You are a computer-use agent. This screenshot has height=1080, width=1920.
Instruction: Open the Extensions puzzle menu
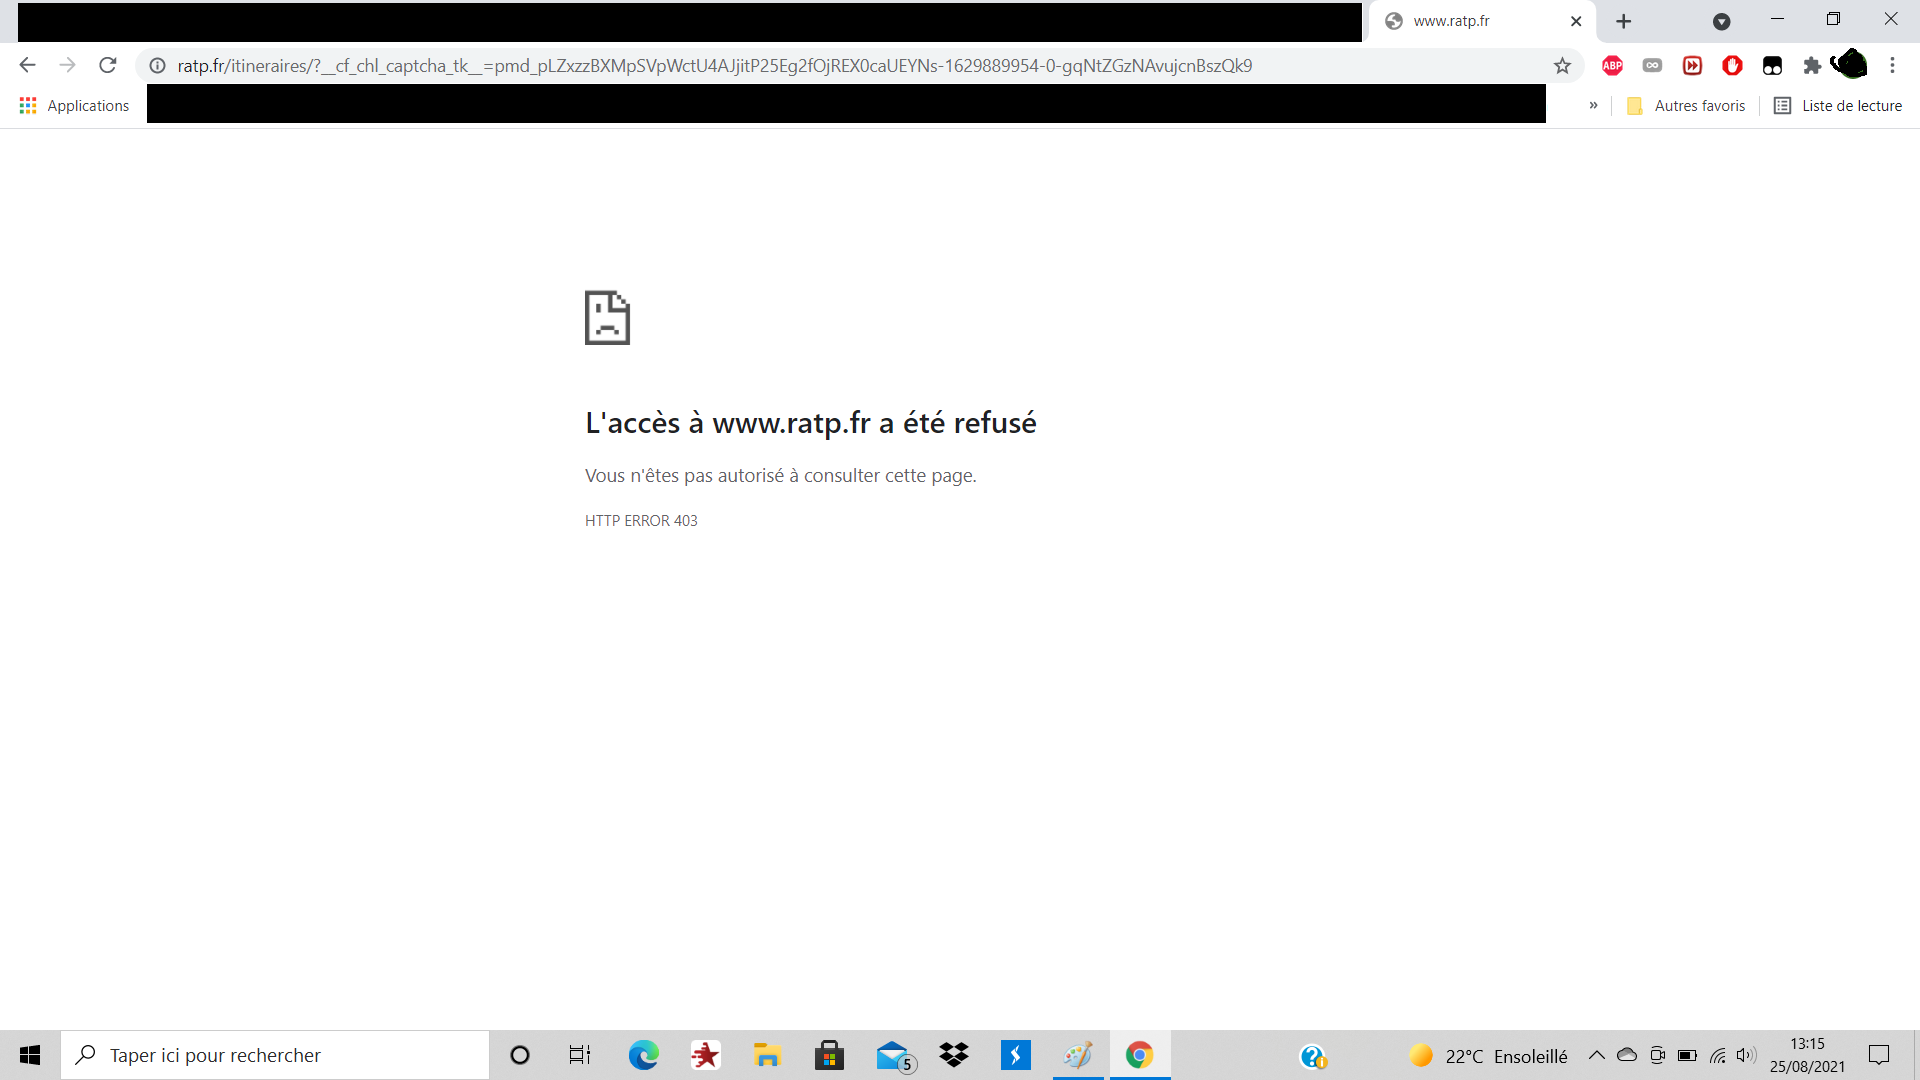1811,66
